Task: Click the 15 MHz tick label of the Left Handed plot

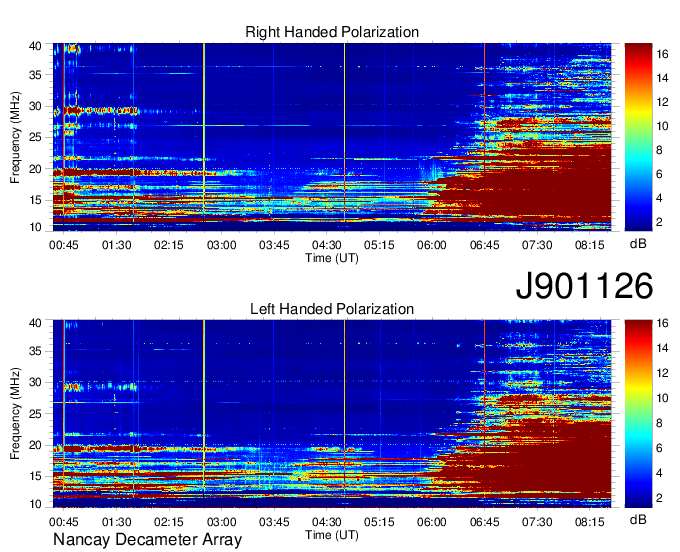Action: 36,476
